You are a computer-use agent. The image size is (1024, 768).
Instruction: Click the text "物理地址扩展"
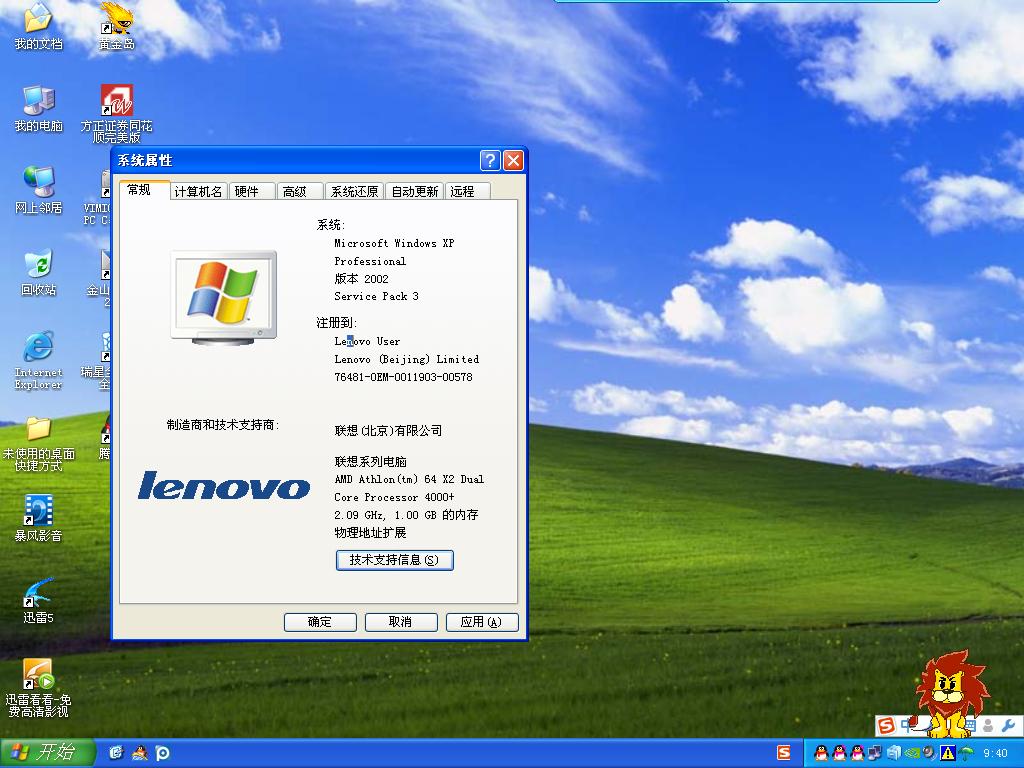point(370,533)
